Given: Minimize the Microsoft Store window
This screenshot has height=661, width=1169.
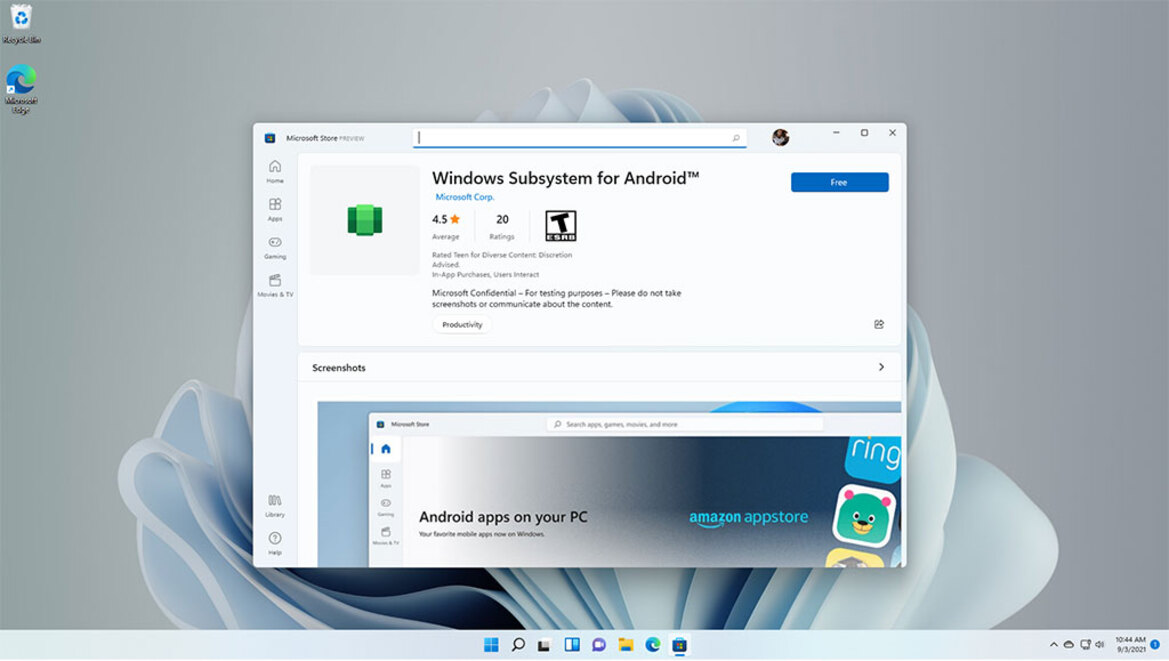Looking at the screenshot, I should (836, 133).
